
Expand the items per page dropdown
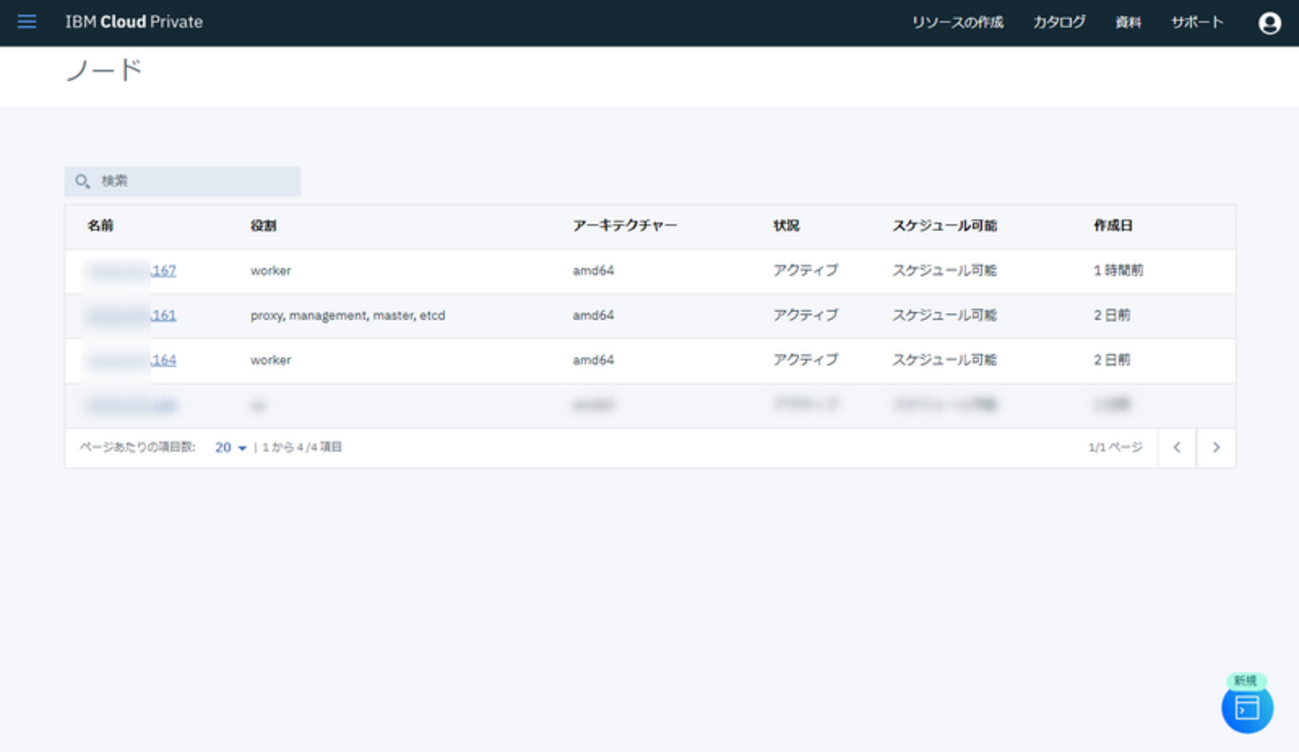231,448
